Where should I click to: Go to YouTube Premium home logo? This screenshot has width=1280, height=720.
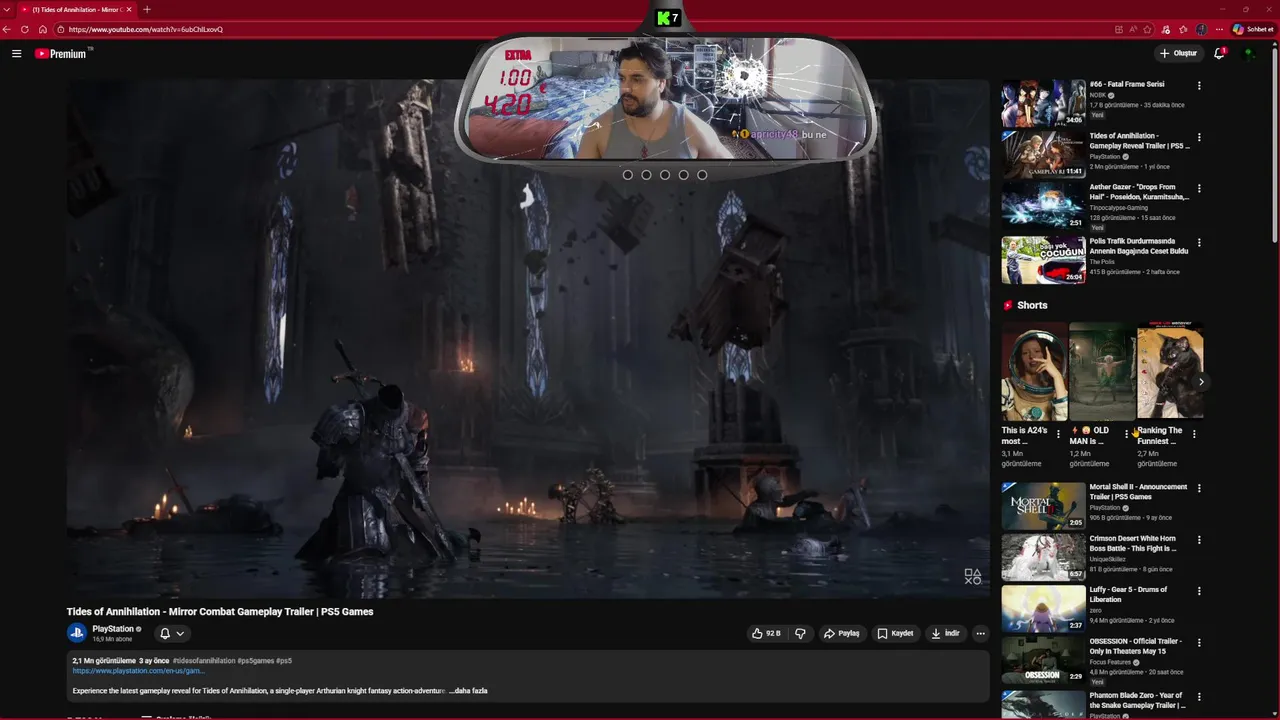tap(63, 53)
